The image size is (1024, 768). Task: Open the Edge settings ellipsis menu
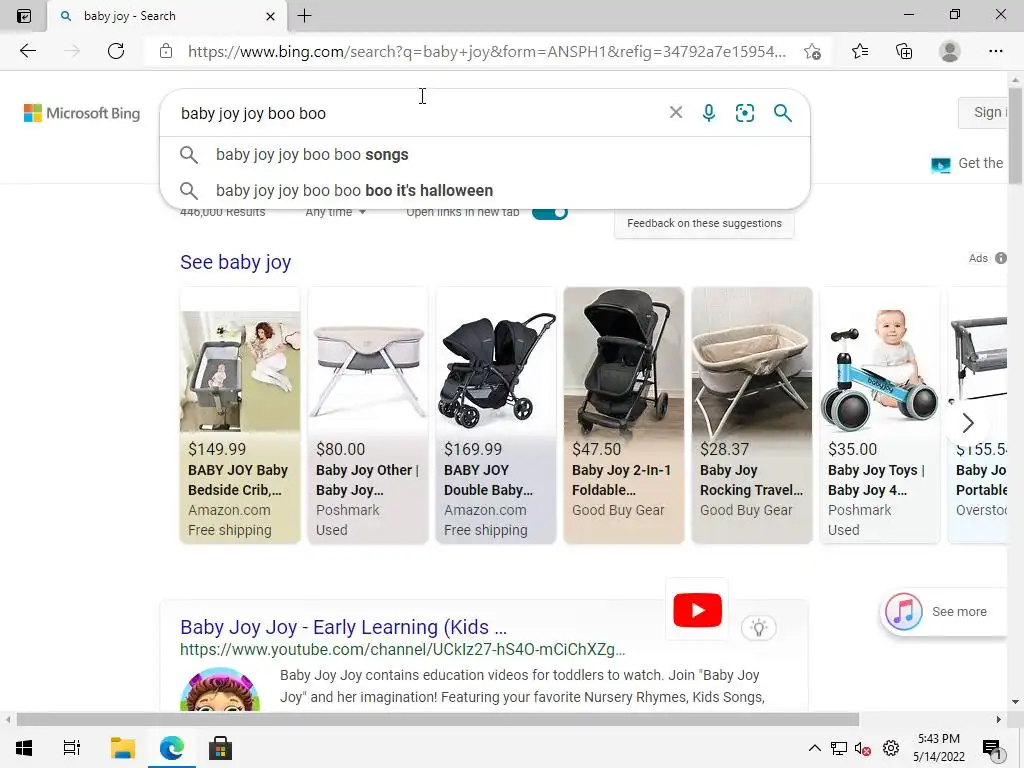coord(995,51)
